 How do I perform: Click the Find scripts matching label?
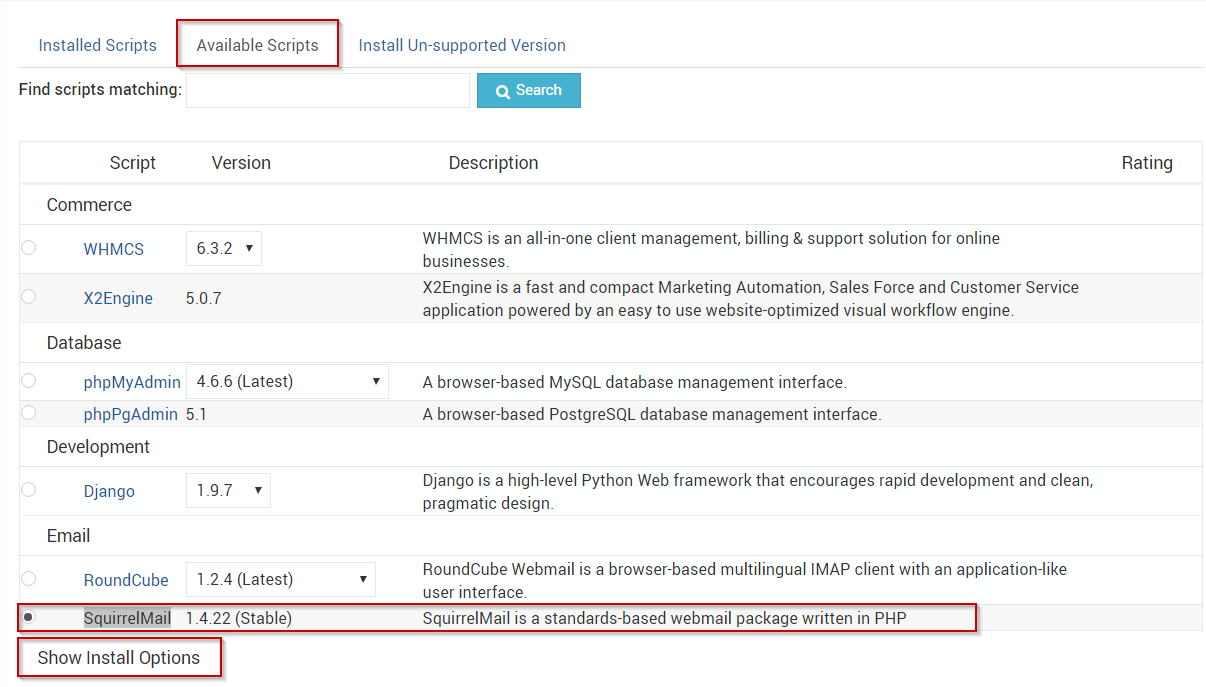click(100, 89)
